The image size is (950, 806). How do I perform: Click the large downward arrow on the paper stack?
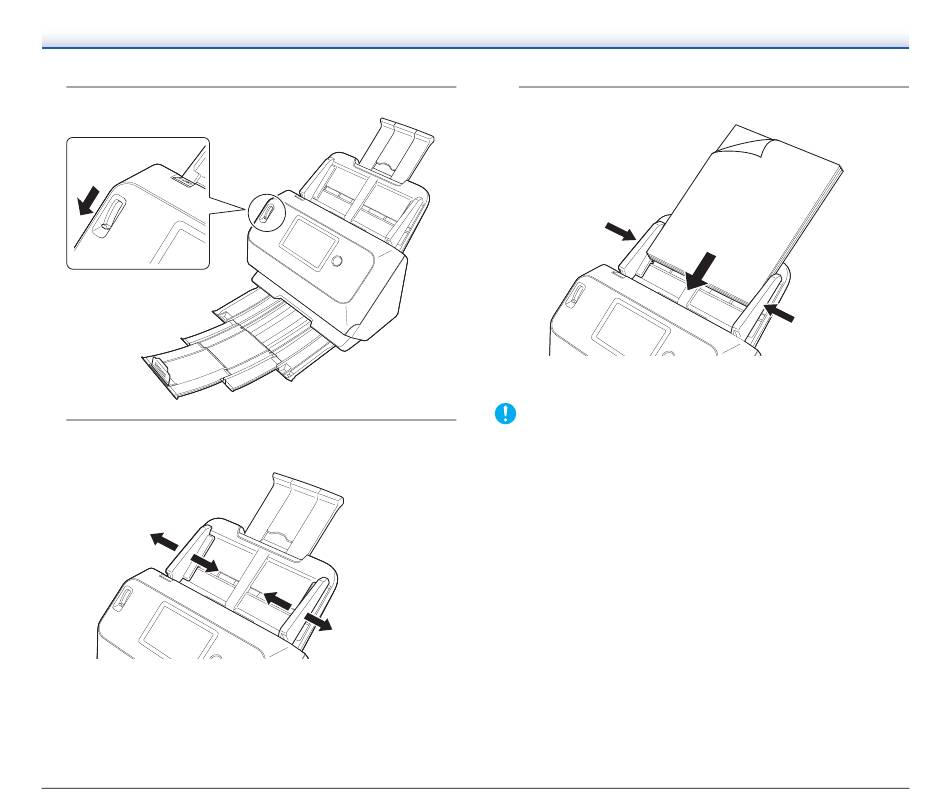coord(700,271)
